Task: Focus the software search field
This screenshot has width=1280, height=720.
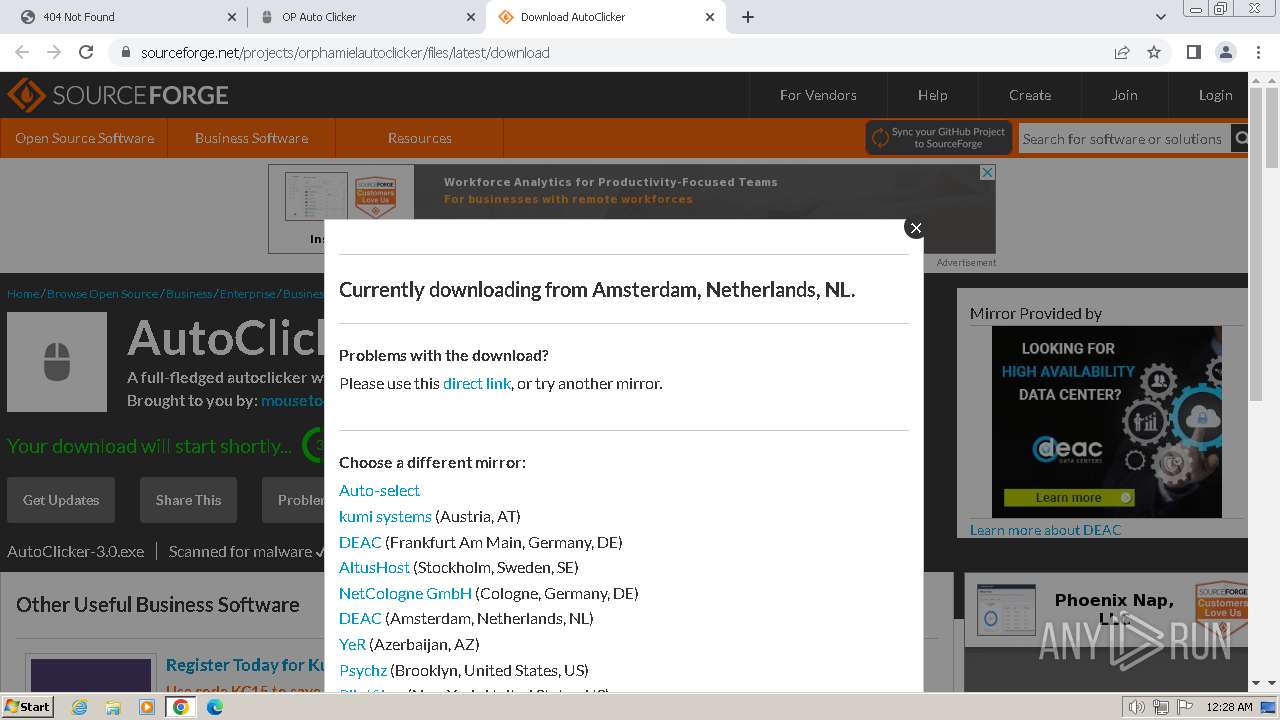Action: [1123, 139]
